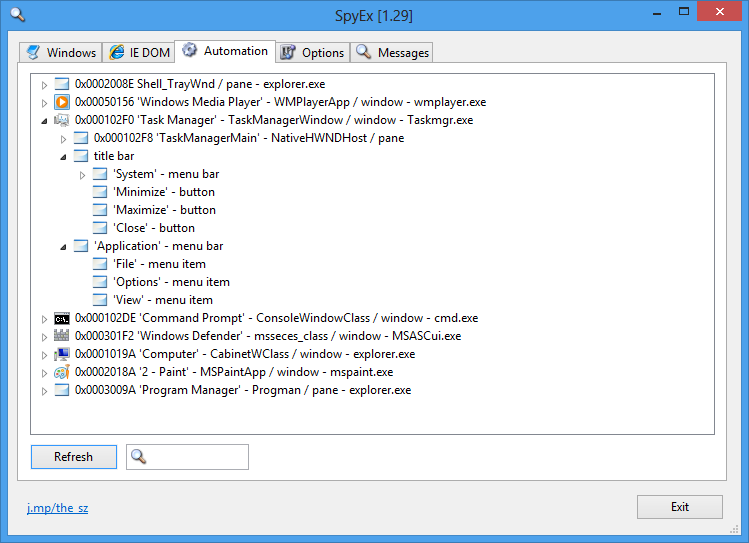749x543 pixels.
Task: Select the 'Close' - button row text
Action: click(x=154, y=228)
